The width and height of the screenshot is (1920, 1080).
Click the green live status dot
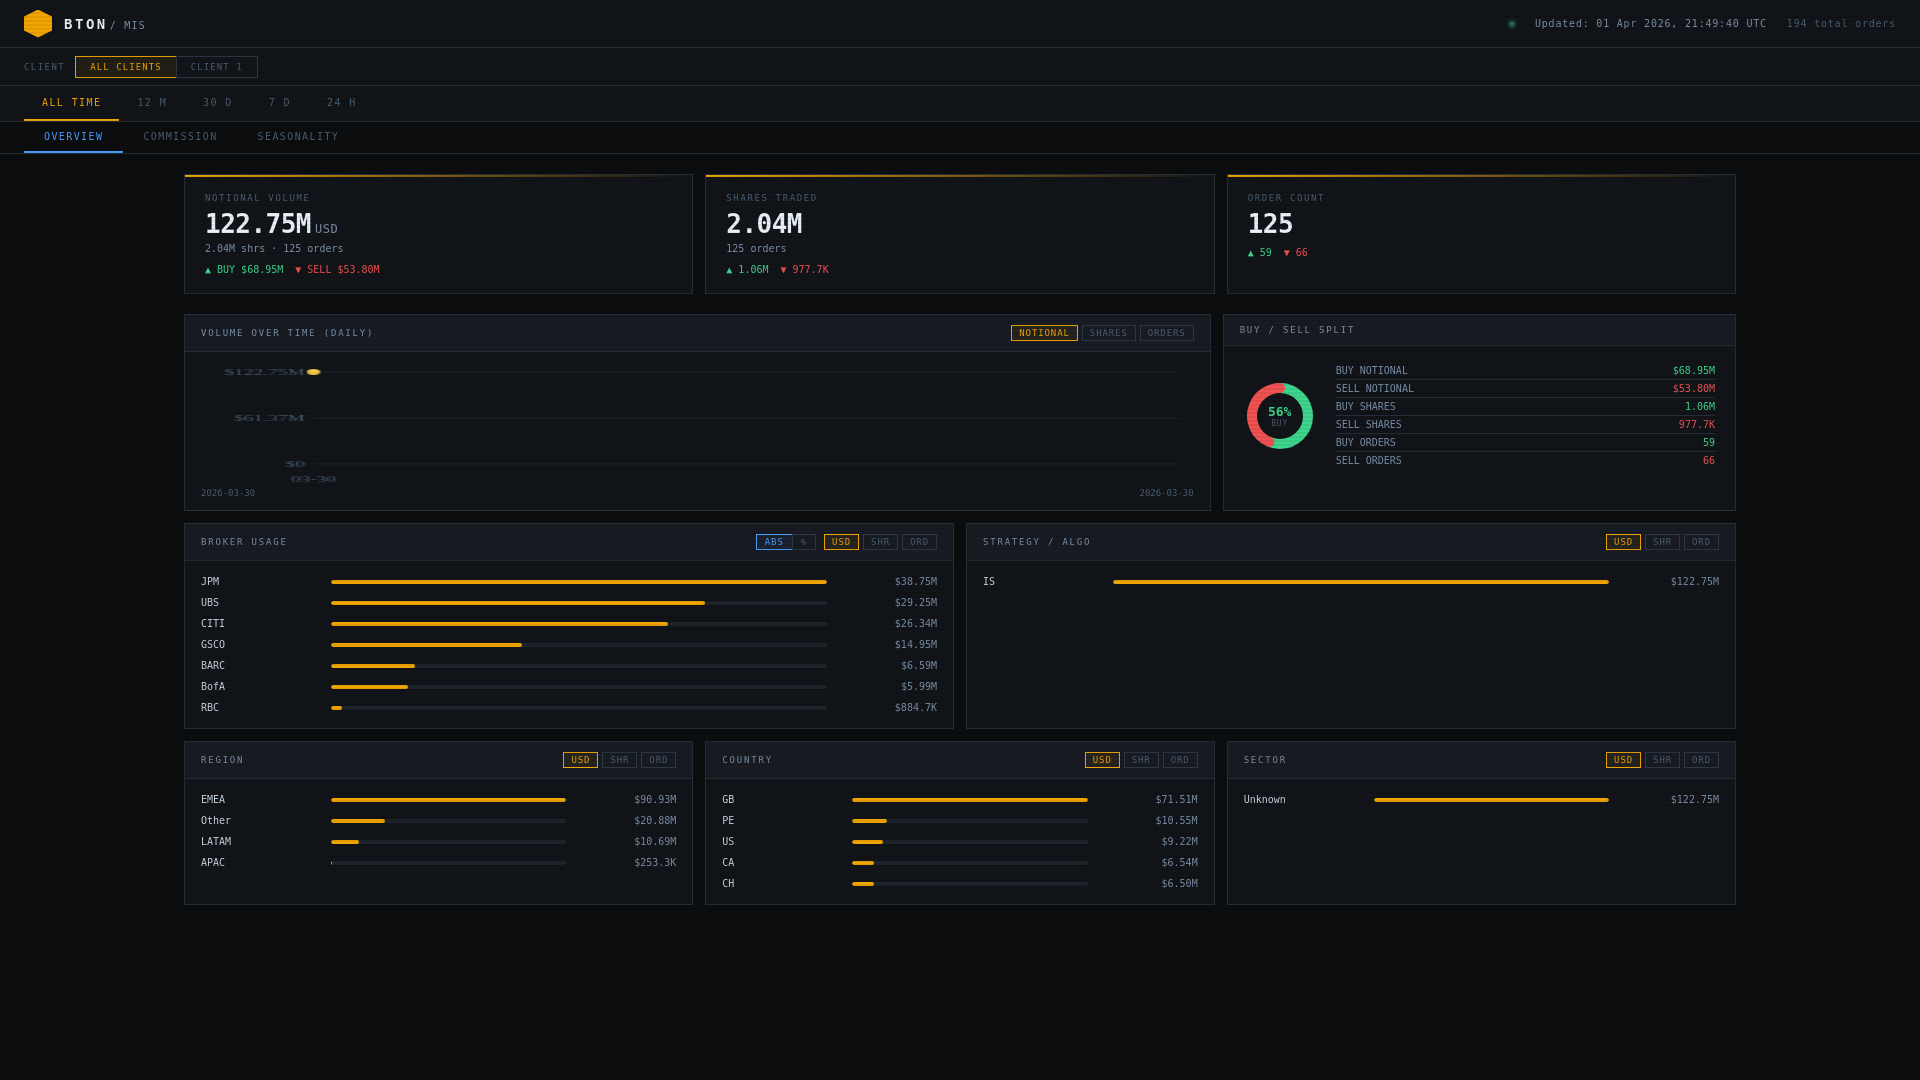tap(1512, 24)
